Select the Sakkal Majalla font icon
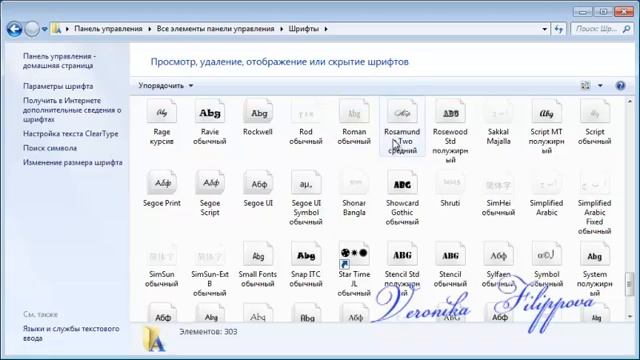This screenshot has height=360, width=640. (x=498, y=111)
